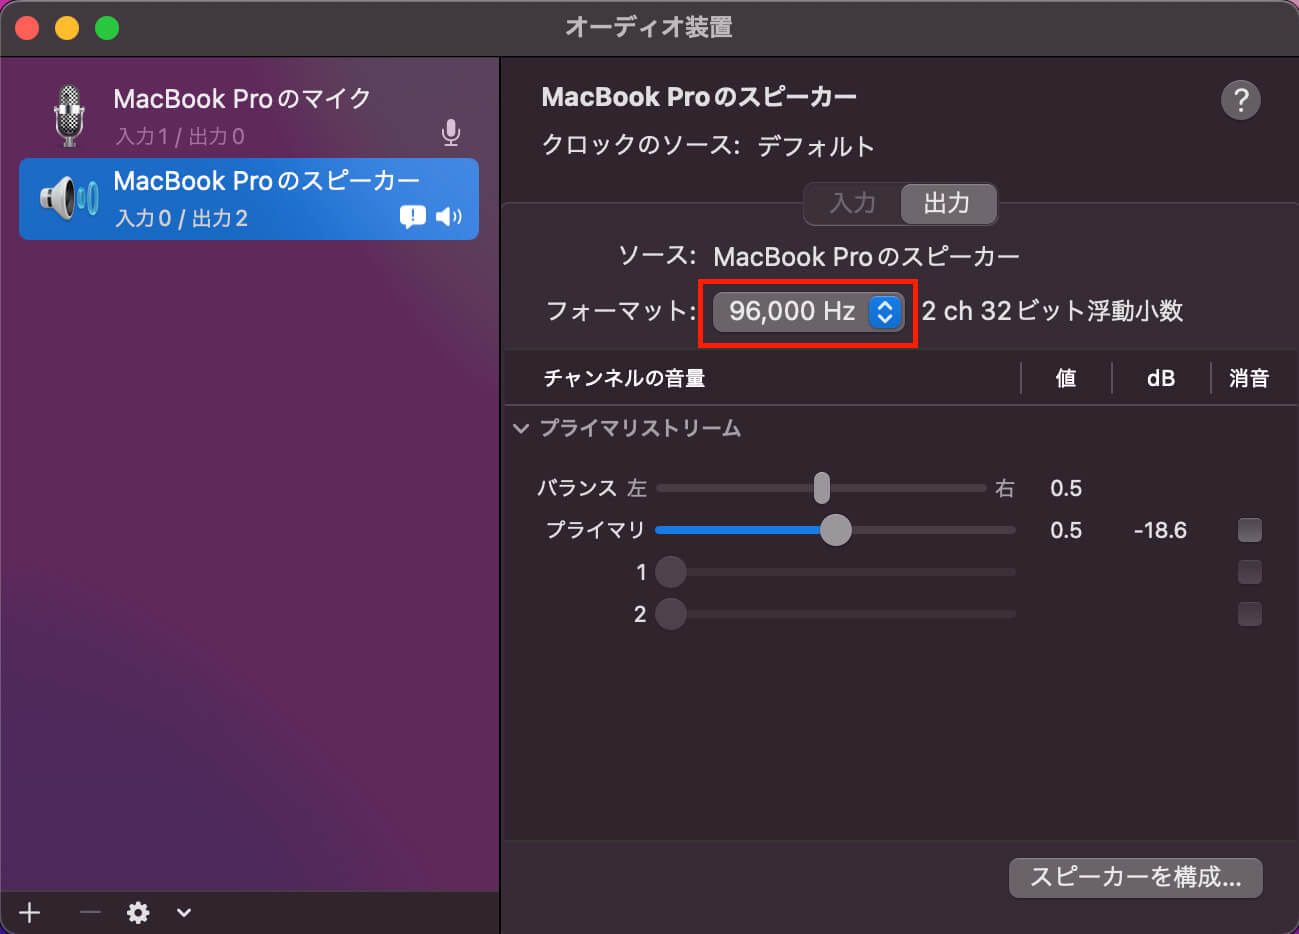Open help with the question mark button

tap(1240, 100)
